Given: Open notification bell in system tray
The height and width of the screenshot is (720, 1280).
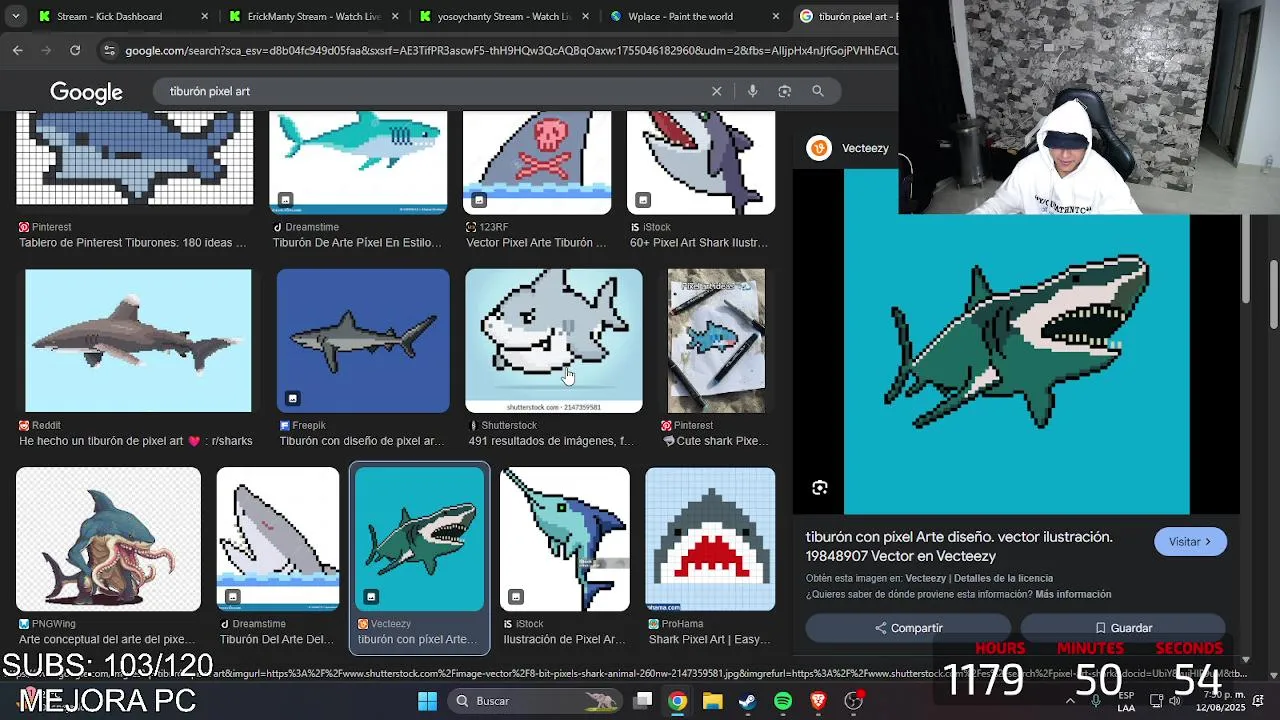Looking at the screenshot, I should pyautogui.click(x=1259, y=701).
